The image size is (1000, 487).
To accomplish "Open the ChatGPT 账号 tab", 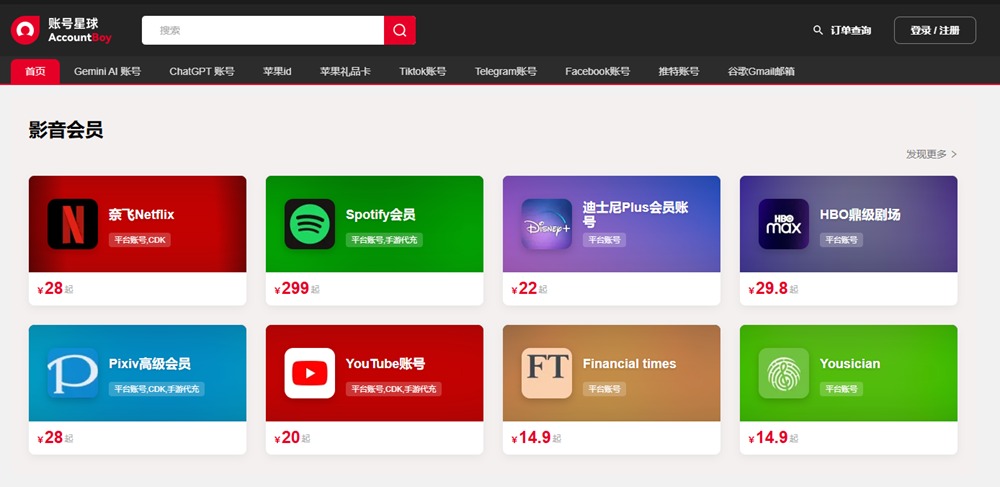I will pos(202,71).
